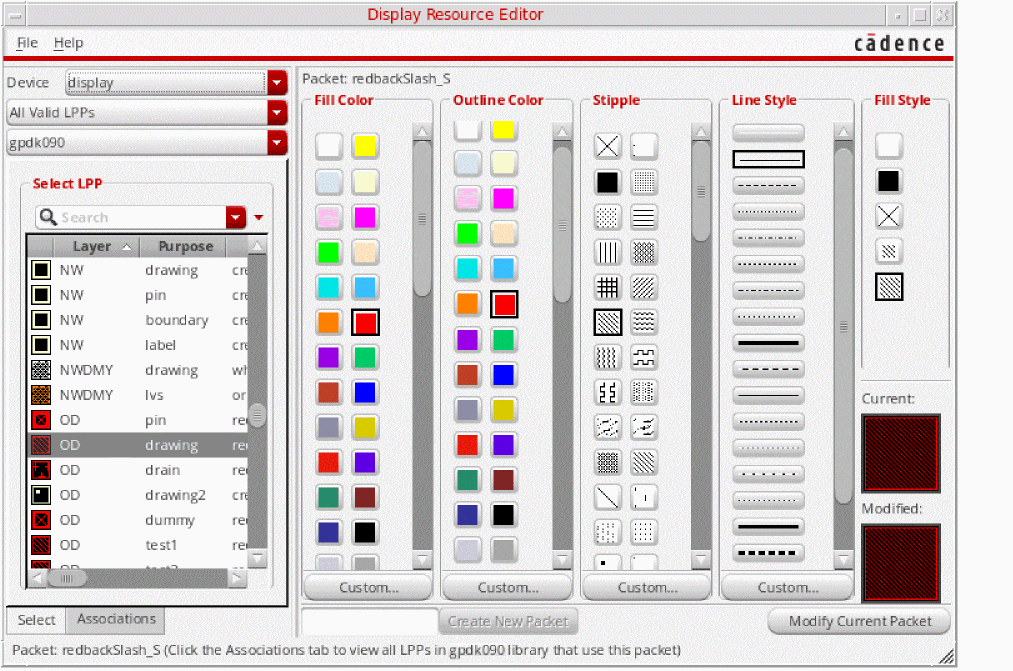1013x671 pixels.
Task: Pick the blank outline-only fill style
Action: [x=889, y=146]
